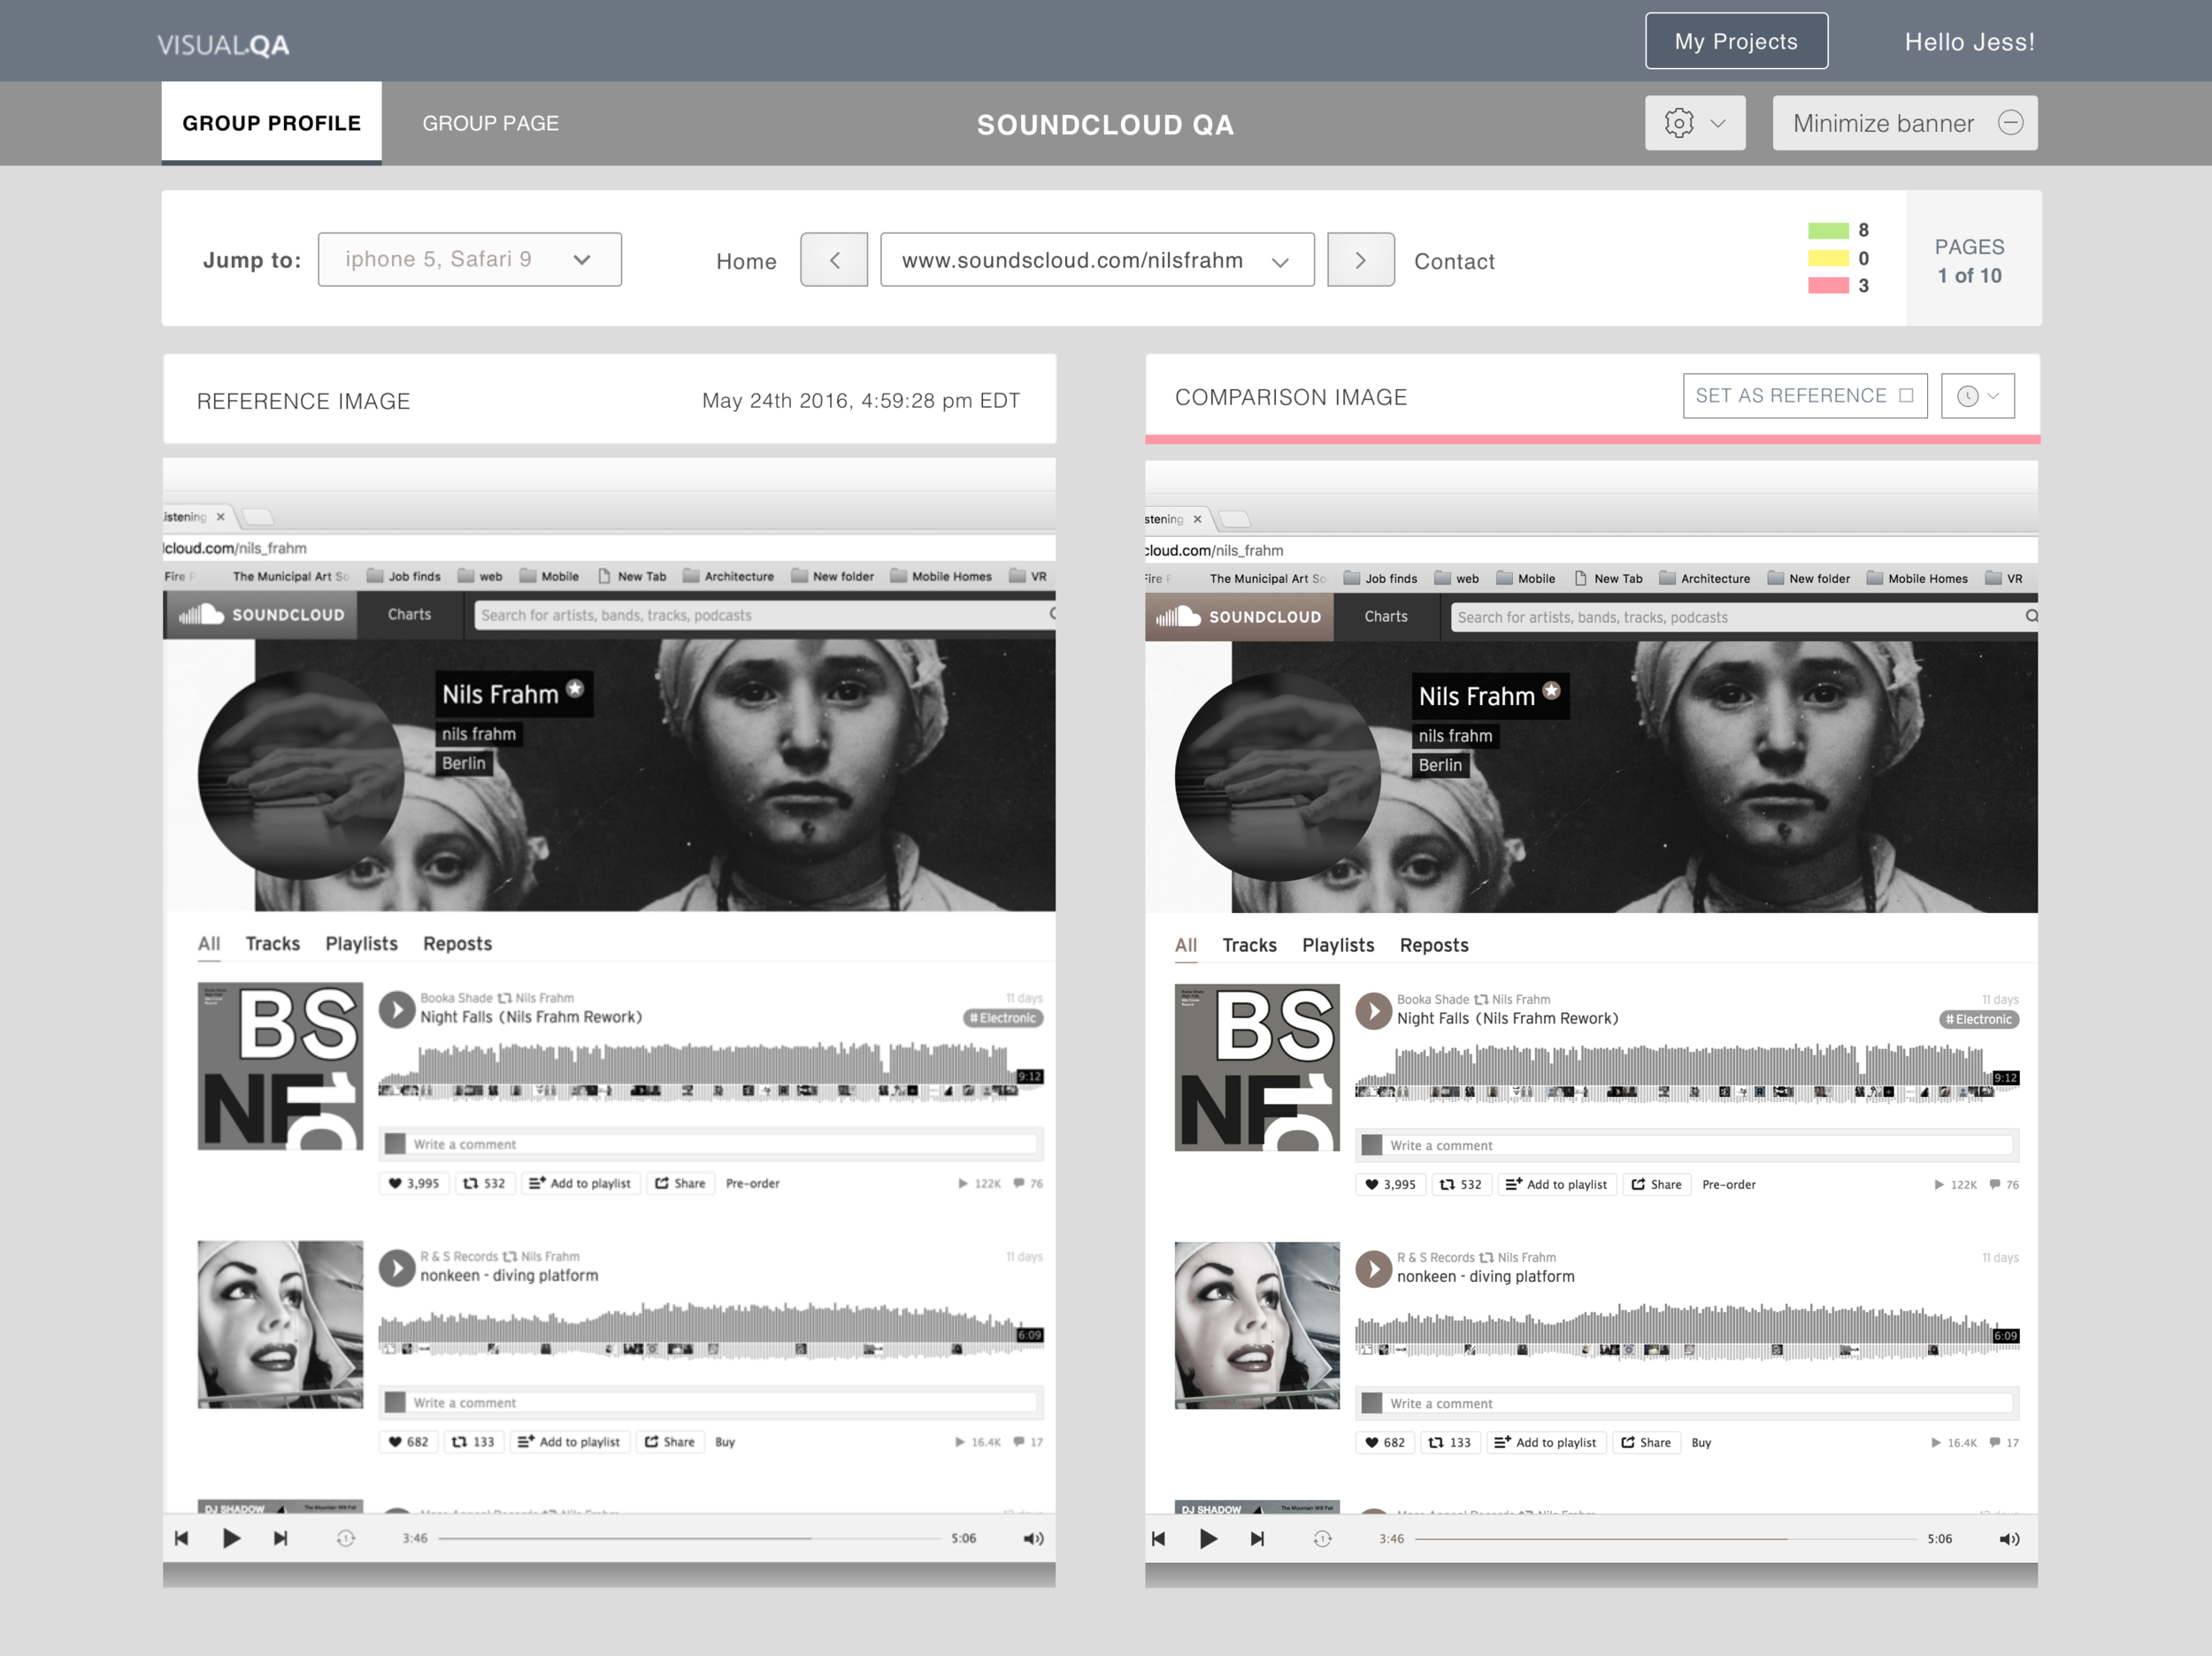Like nonkeen track (682) in reference image
This screenshot has width=2212, height=1656.
pyautogui.click(x=408, y=1442)
